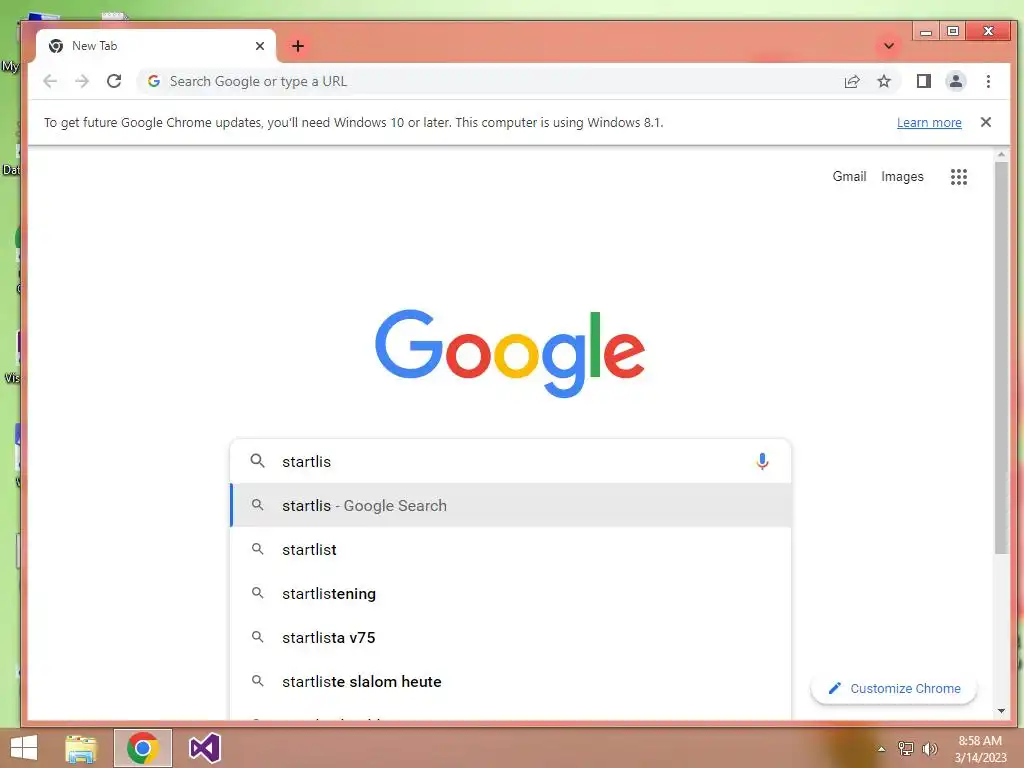Click Customize Chrome button
The width and height of the screenshot is (1024, 768).
coord(893,688)
